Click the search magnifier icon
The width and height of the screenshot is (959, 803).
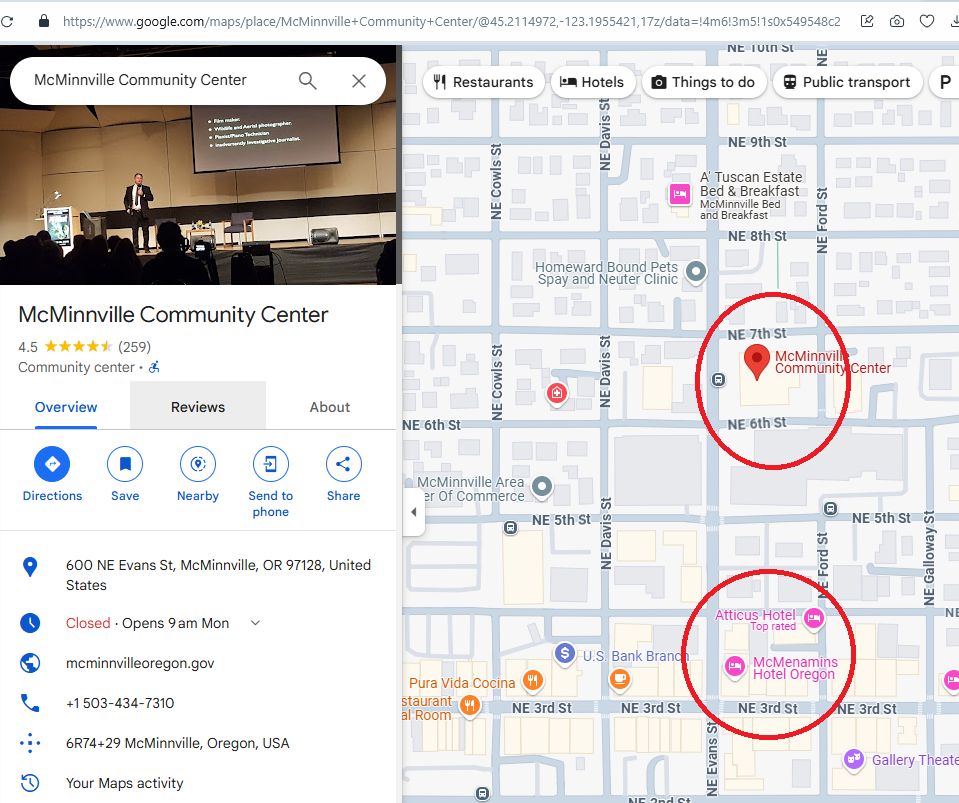click(x=308, y=81)
